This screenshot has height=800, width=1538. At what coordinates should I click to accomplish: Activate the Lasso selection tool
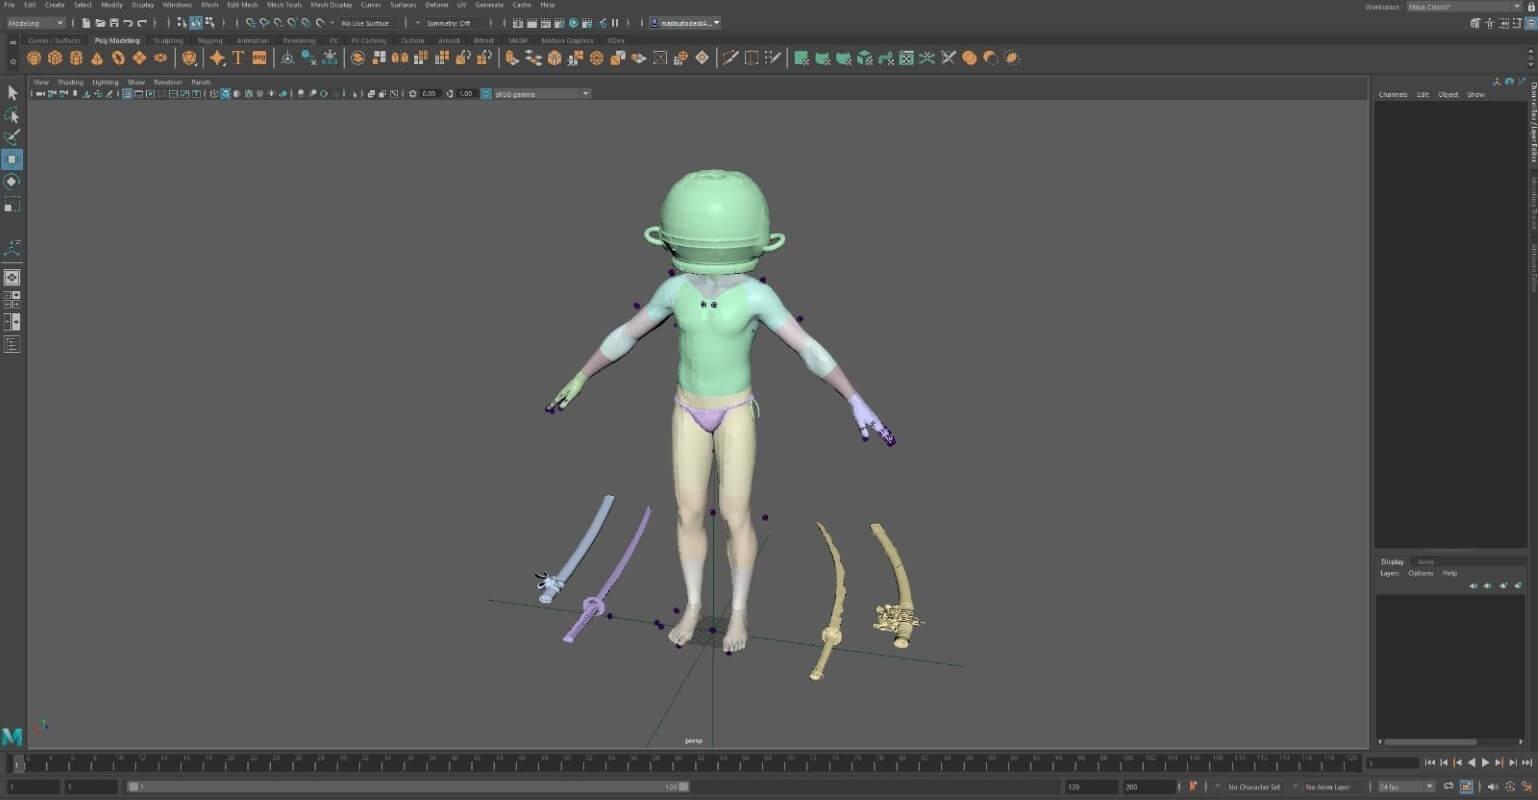click(x=13, y=115)
